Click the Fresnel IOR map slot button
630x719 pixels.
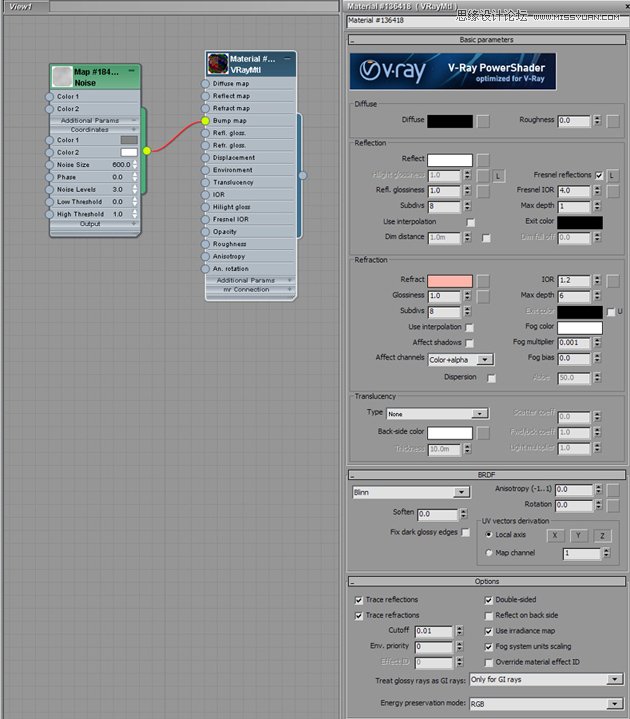click(x=613, y=191)
